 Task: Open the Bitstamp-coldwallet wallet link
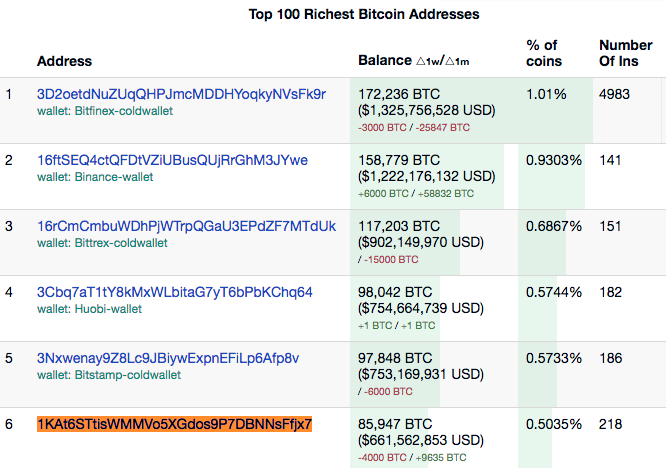pyautogui.click(x=128, y=375)
